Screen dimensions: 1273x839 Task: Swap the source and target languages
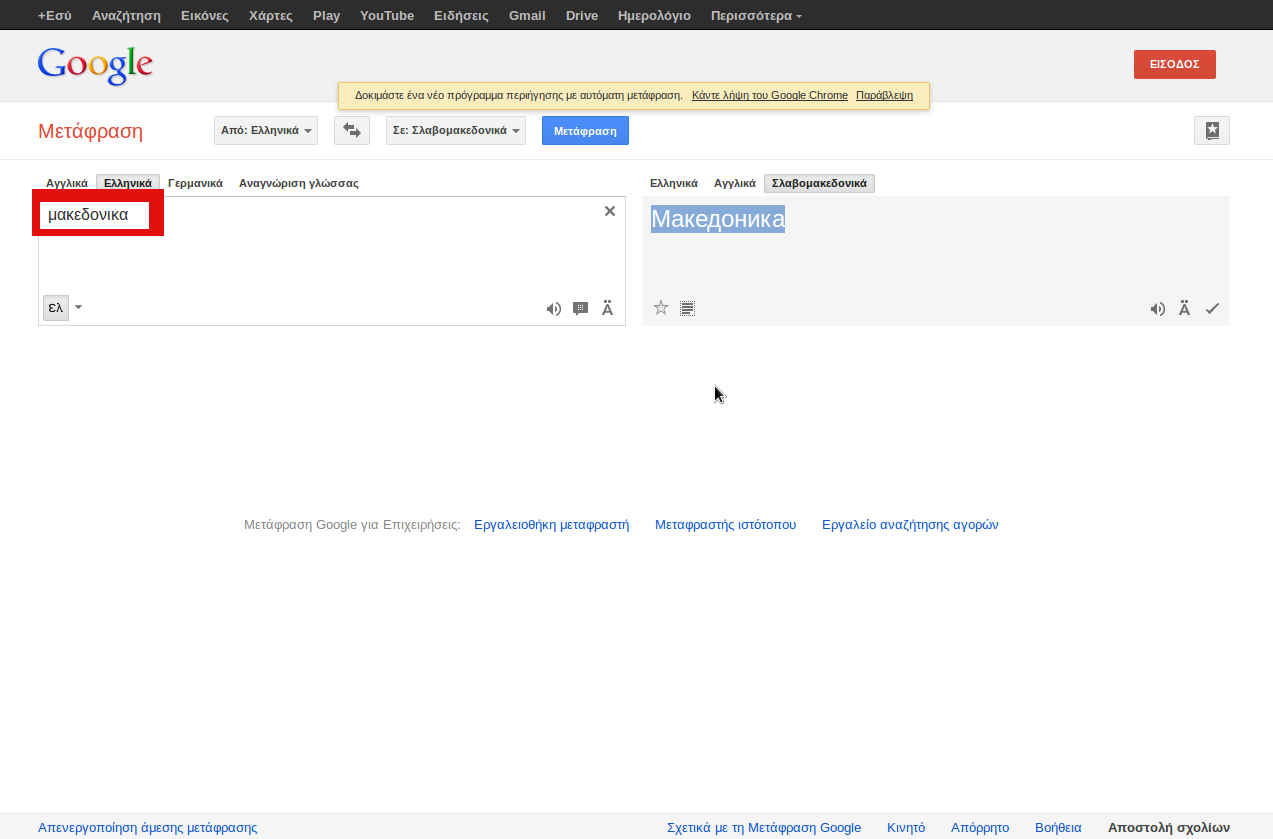point(352,130)
